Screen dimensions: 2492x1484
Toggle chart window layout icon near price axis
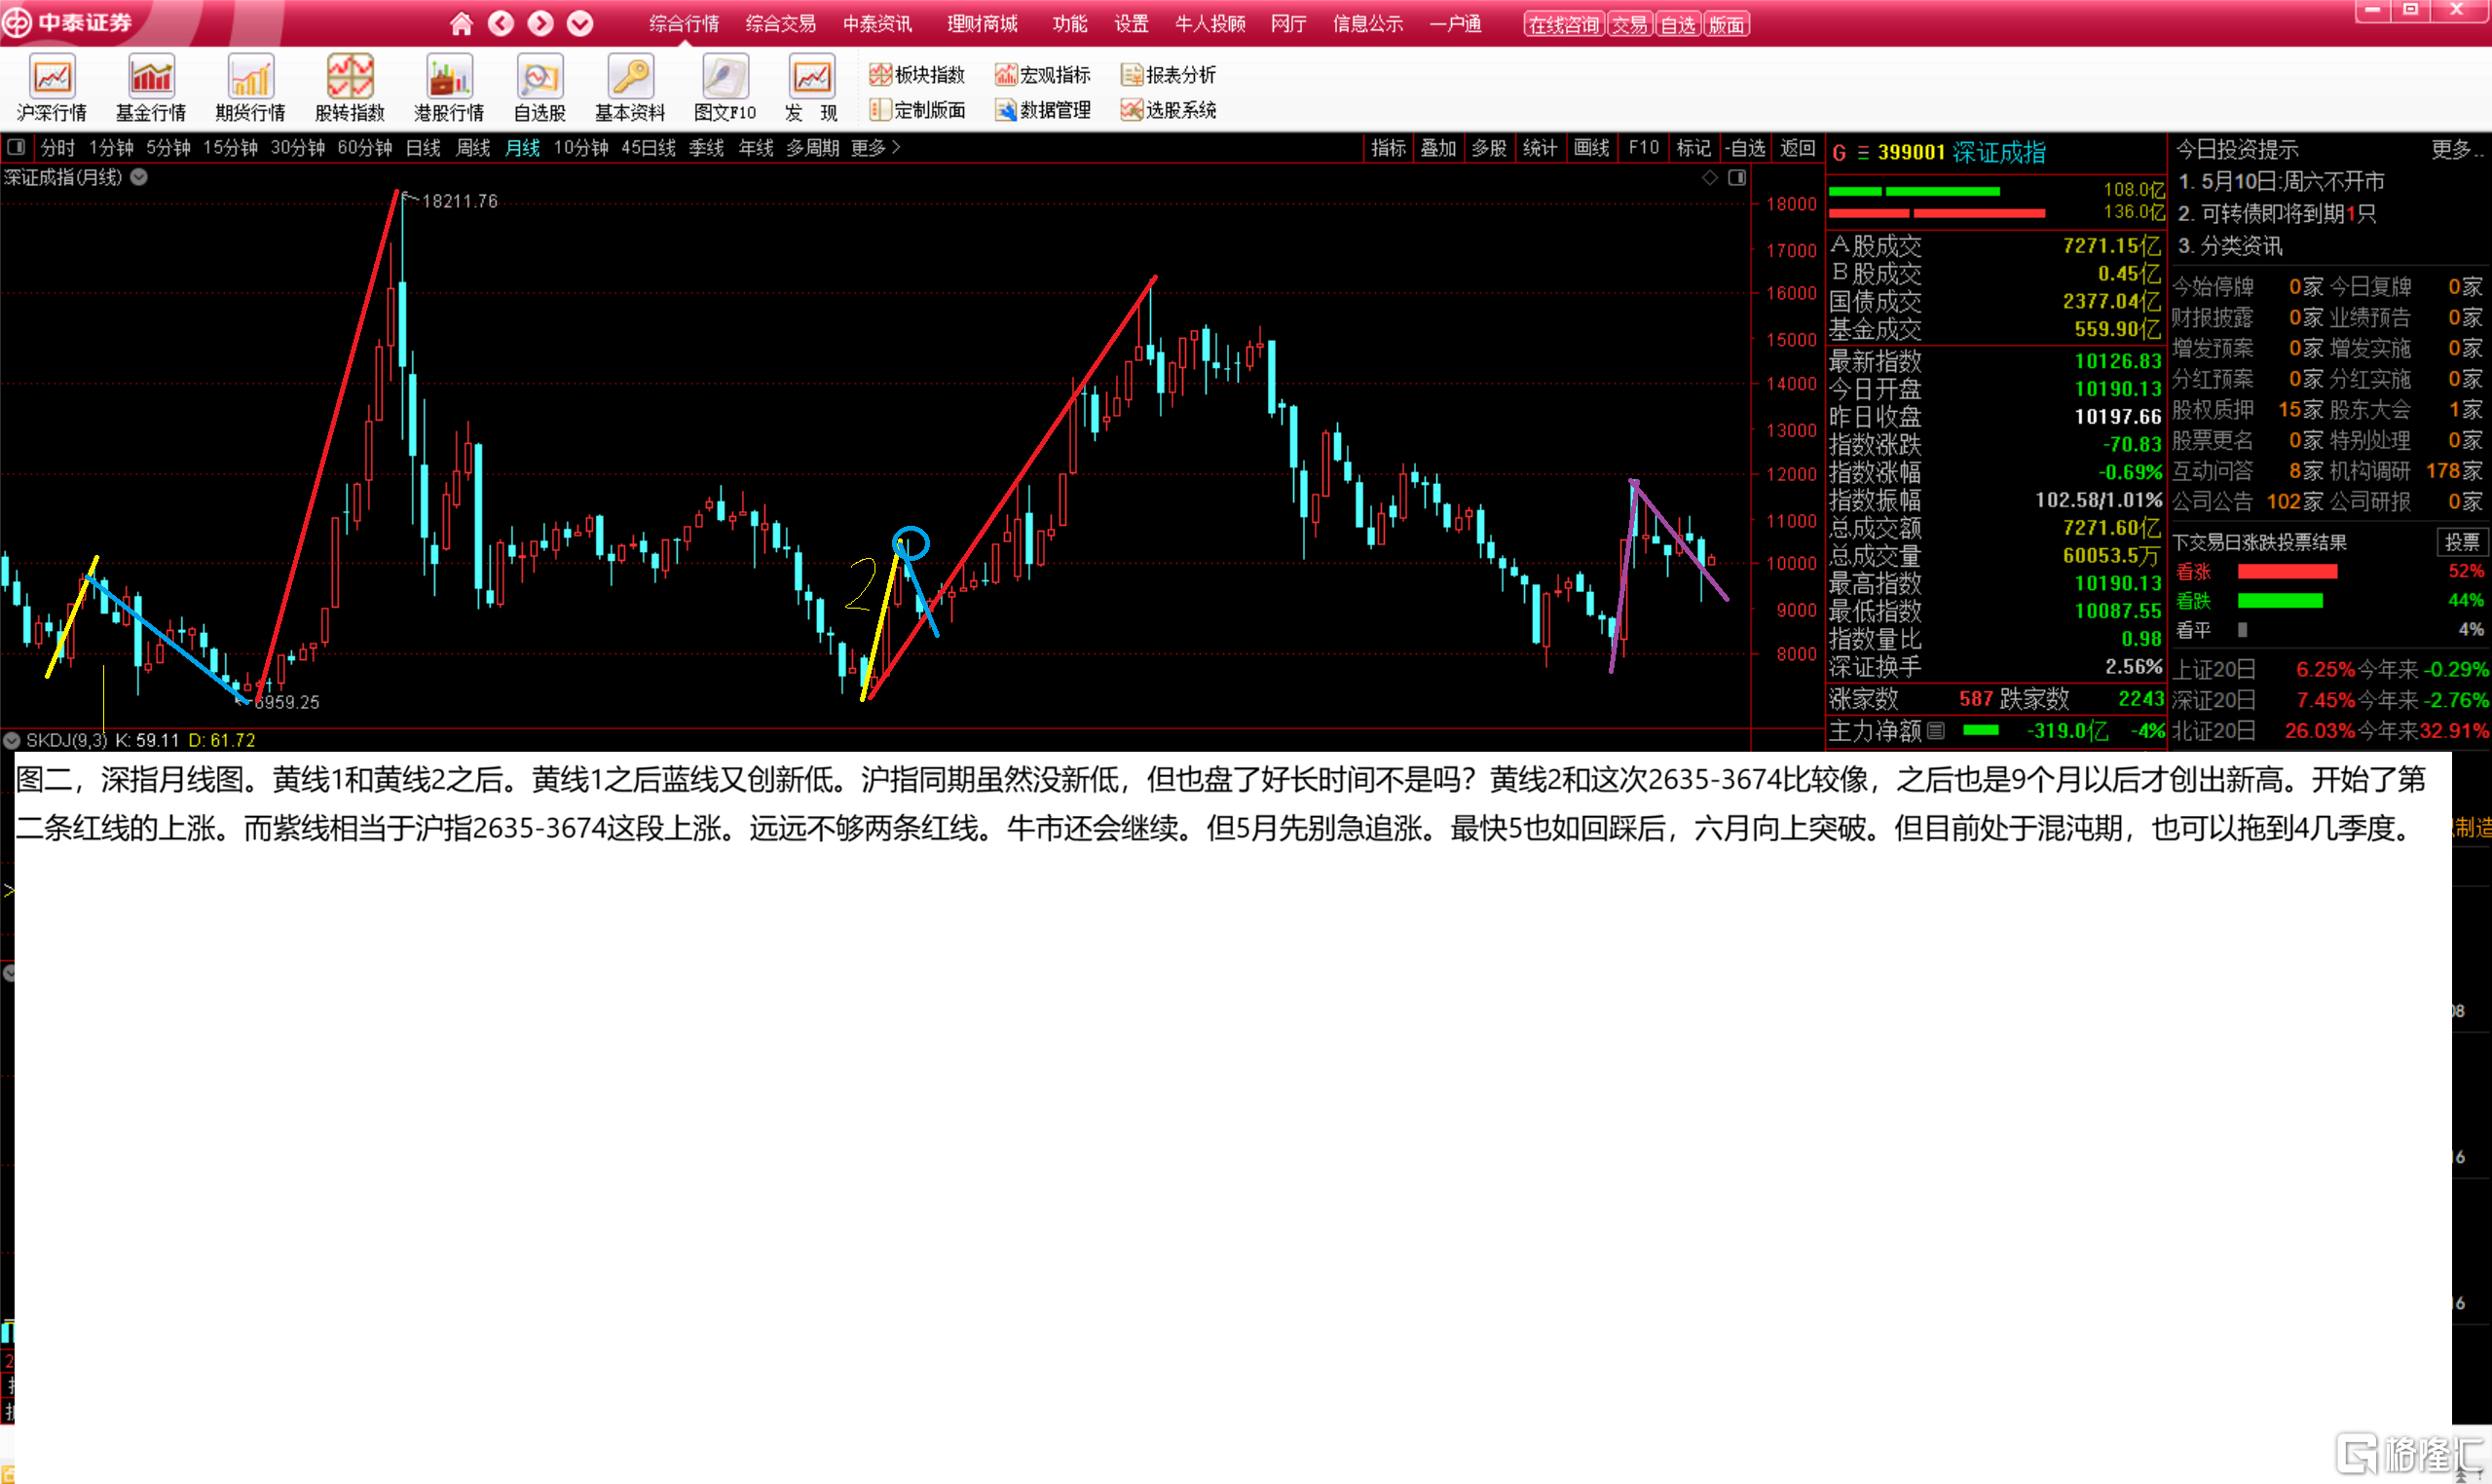pyautogui.click(x=1737, y=177)
